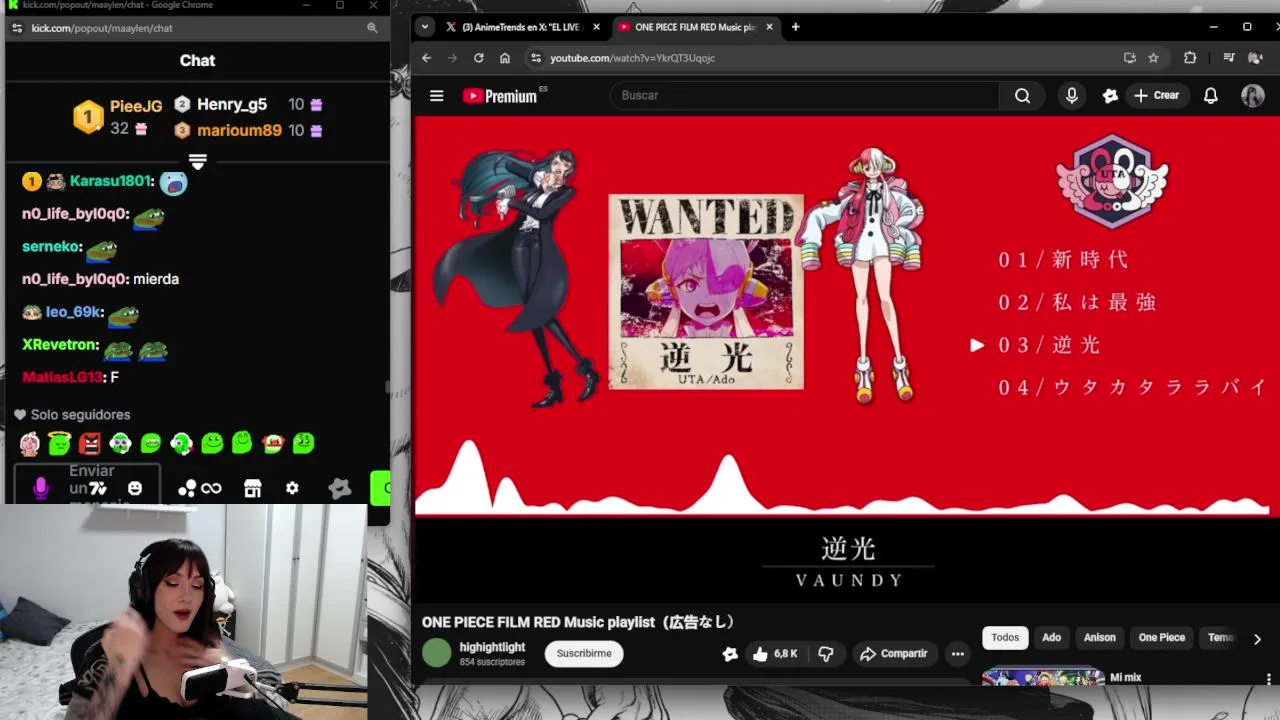The image size is (1280, 720).
Task: Dislike the video with the thumbs-down icon
Action: (826, 654)
